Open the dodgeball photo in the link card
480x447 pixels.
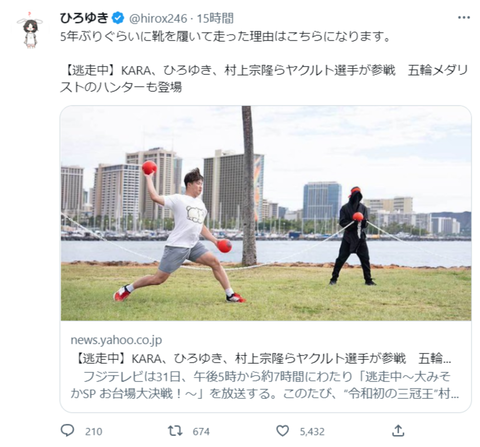[x=266, y=213]
